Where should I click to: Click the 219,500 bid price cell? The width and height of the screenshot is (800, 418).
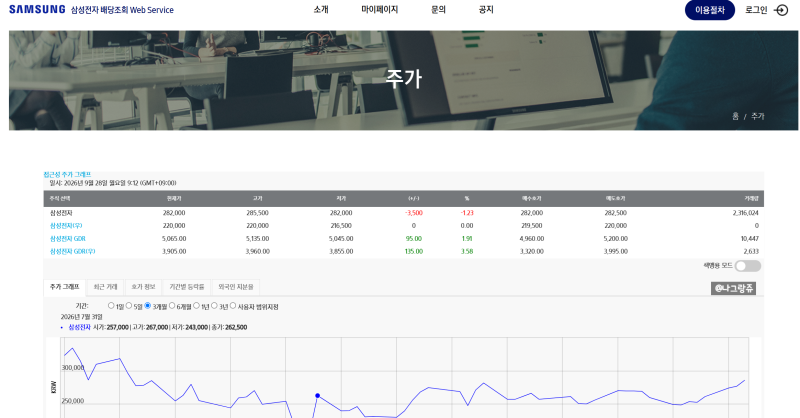(532, 226)
